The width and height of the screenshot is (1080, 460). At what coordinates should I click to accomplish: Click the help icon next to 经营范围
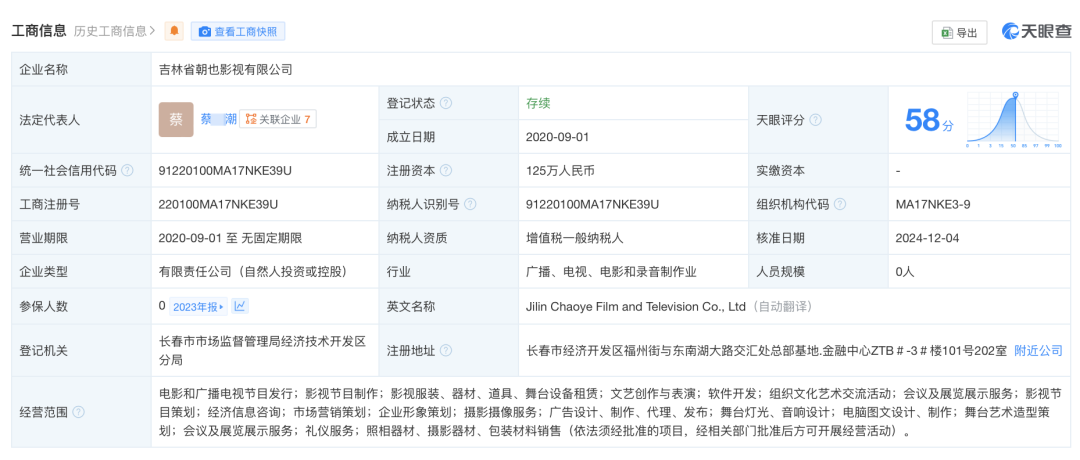point(79,412)
